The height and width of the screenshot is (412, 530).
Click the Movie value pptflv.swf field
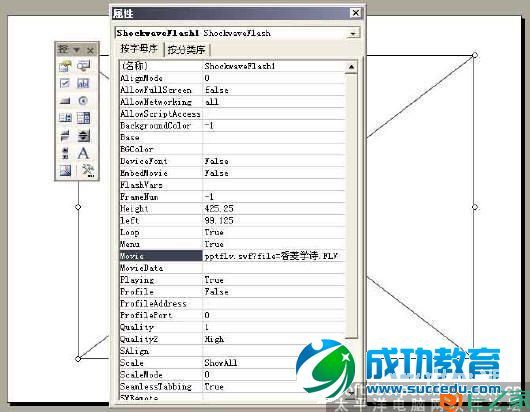(x=274, y=256)
